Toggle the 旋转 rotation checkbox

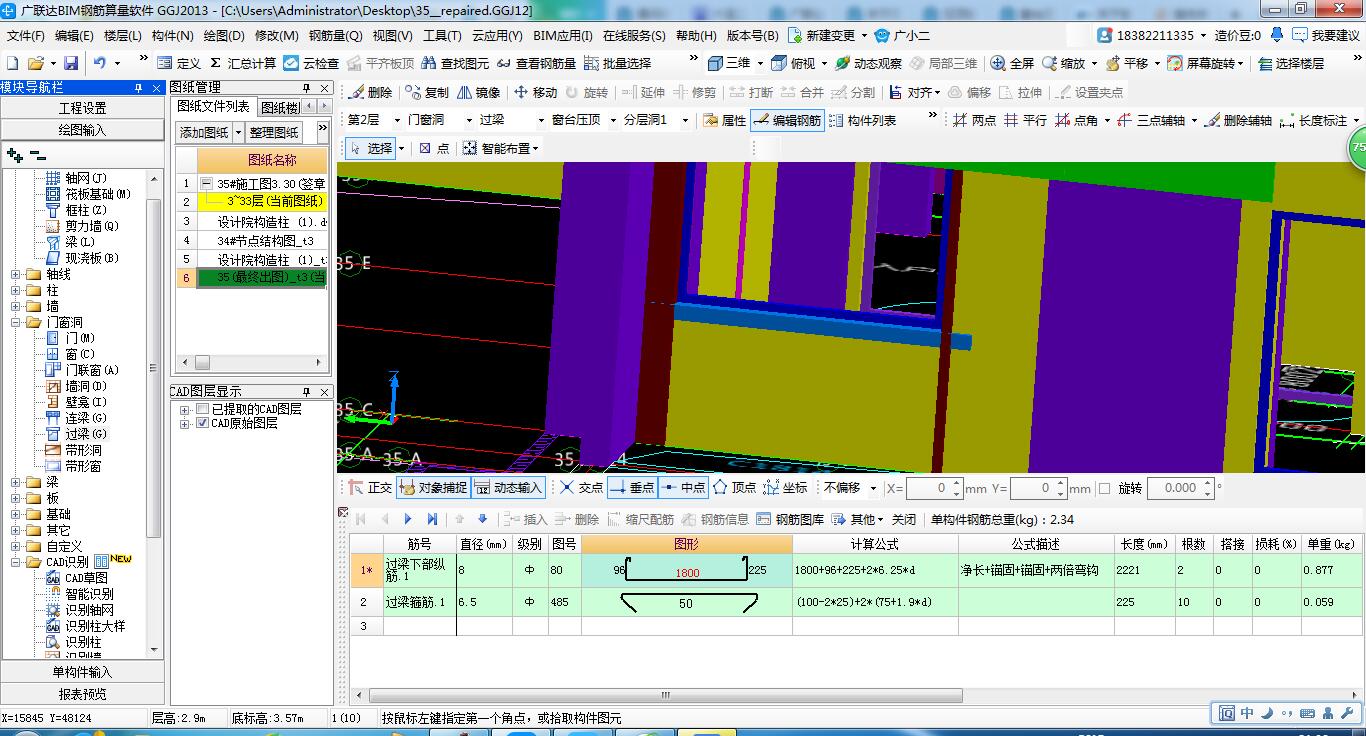[x=1104, y=488]
